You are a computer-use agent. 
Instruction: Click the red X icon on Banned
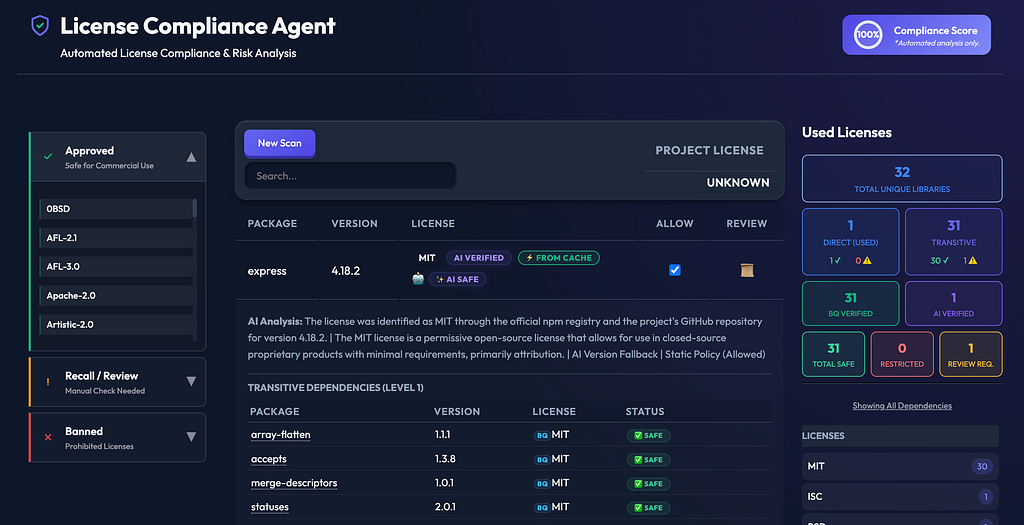point(48,438)
